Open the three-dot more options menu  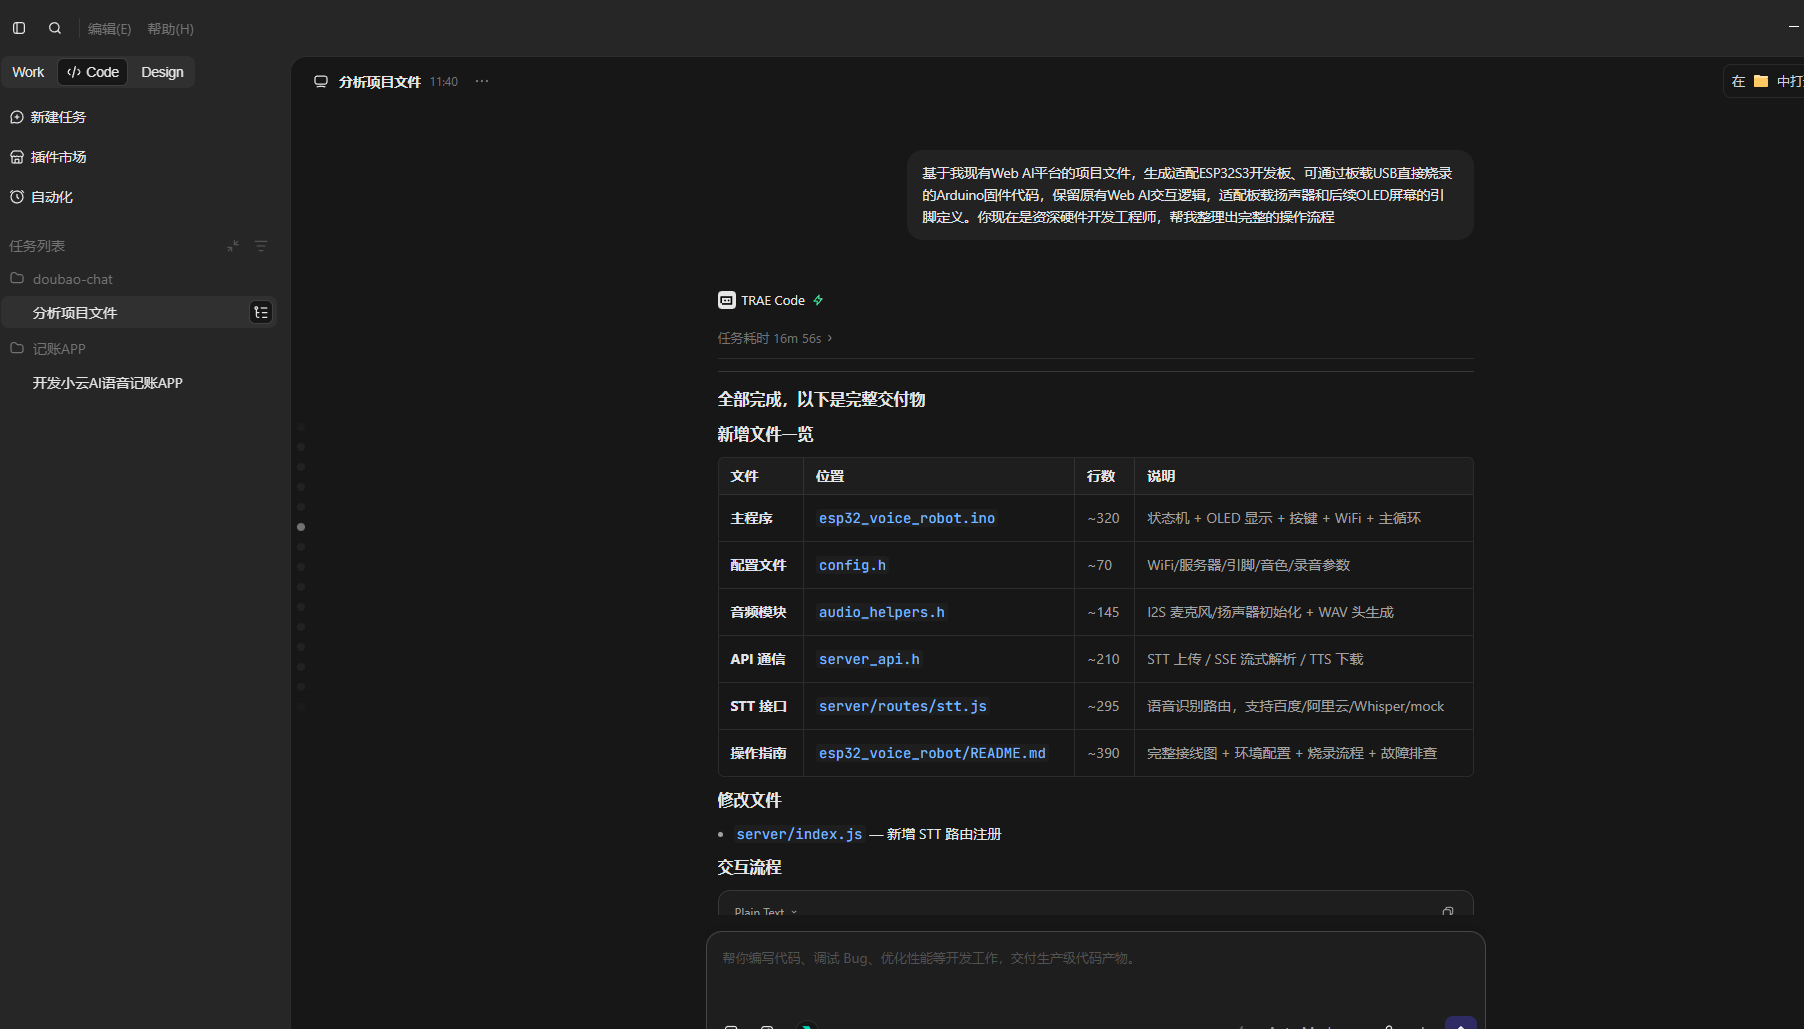pos(482,81)
